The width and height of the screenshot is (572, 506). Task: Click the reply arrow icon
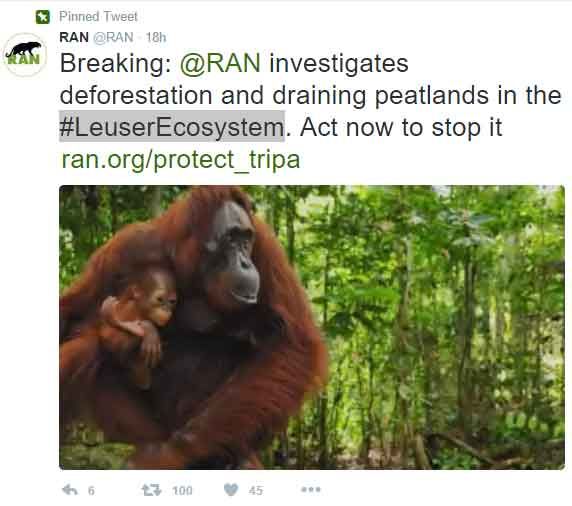coord(70,490)
